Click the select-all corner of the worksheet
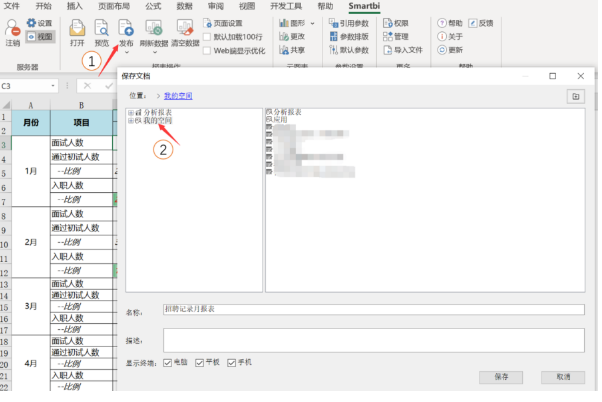The width and height of the screenshot is (602, 402). [x=6, y=105]
